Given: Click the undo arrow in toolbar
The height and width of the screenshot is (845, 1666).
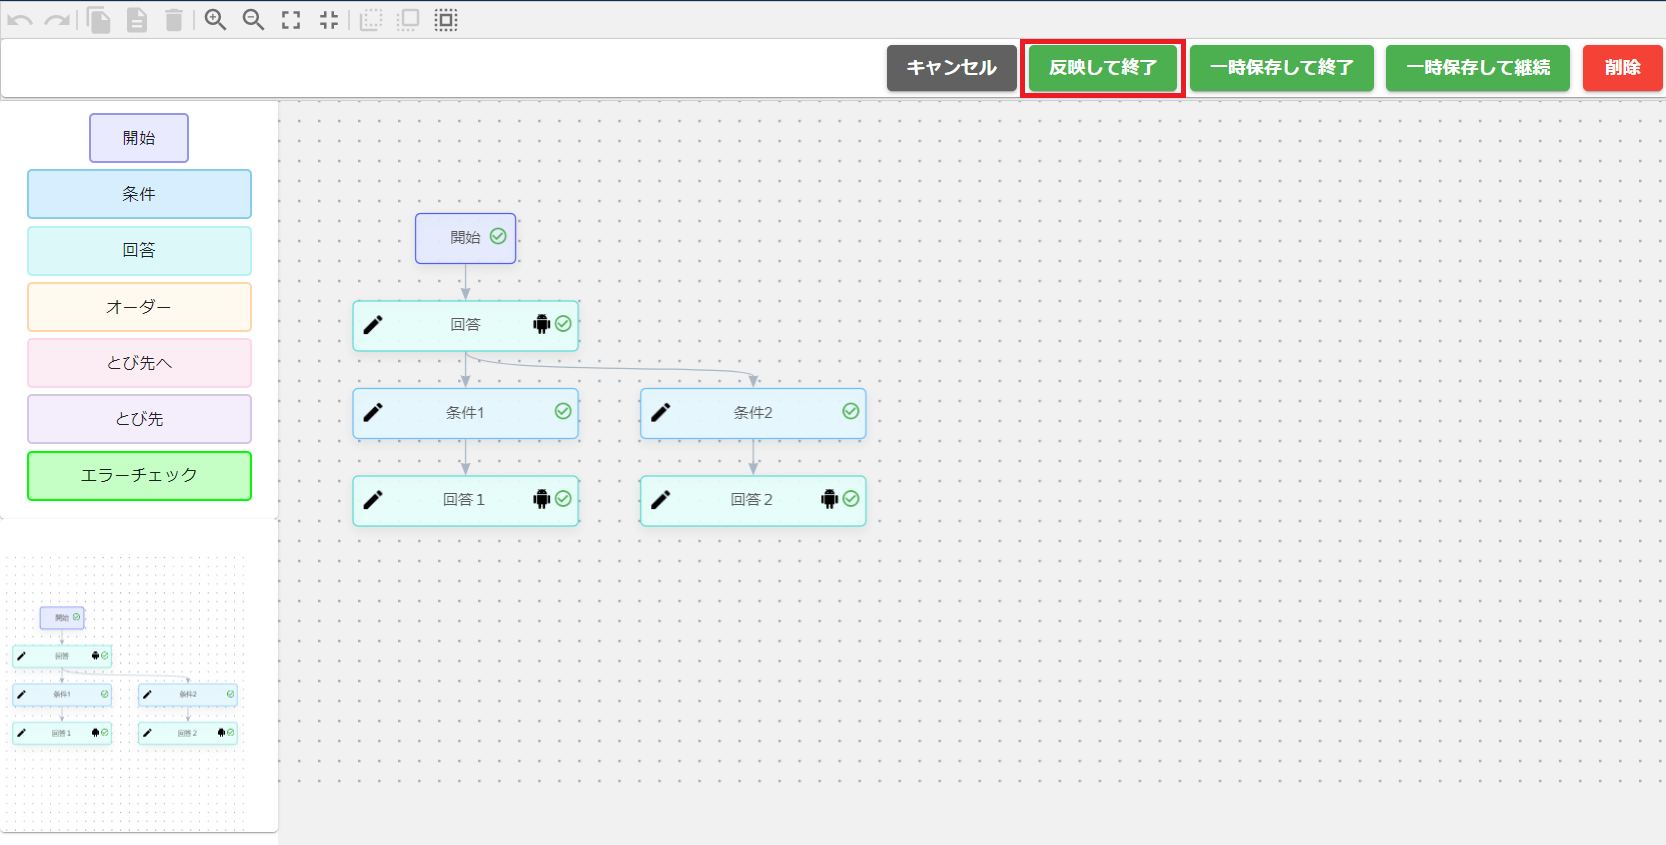Looking at the screenshot, I should pyautogui.click(x=20, y=20).
